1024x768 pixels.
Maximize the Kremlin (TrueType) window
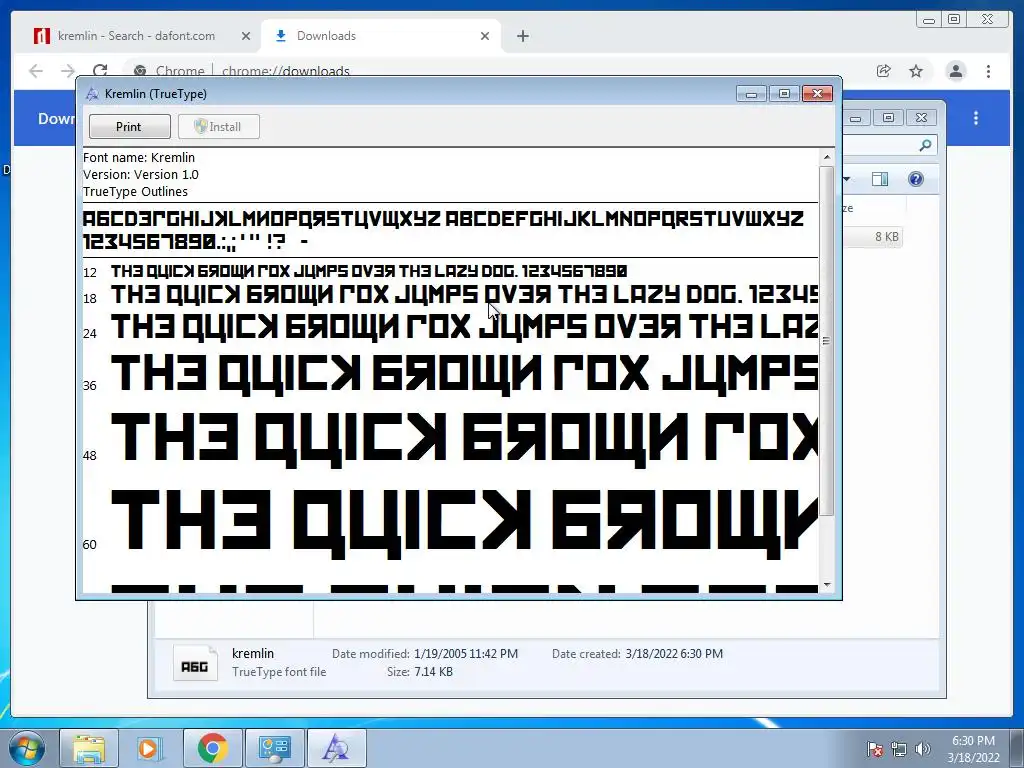coord(784,94)
